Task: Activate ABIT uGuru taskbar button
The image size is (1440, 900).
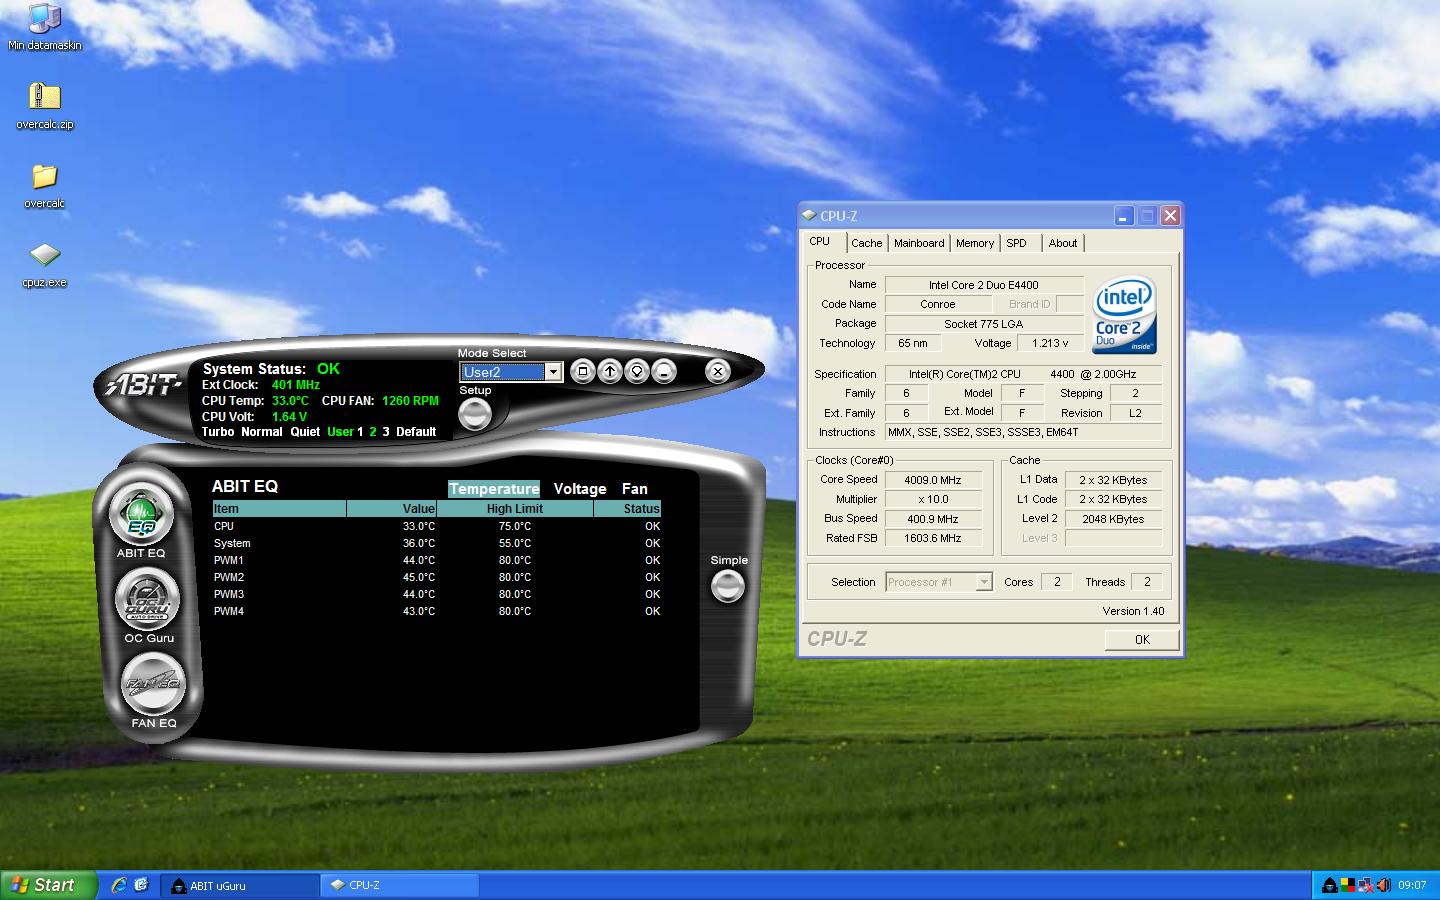Action: pos(240,885)
